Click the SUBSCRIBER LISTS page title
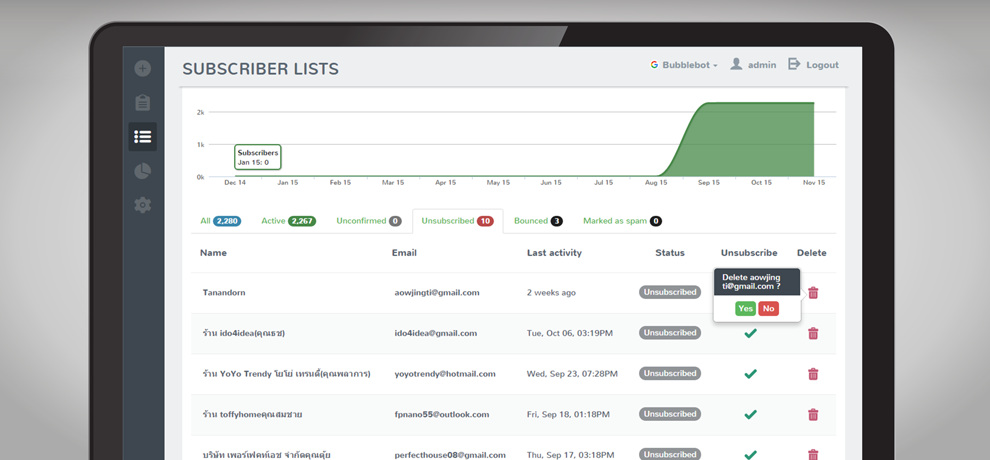990x460 pixels. click(261, 69)
